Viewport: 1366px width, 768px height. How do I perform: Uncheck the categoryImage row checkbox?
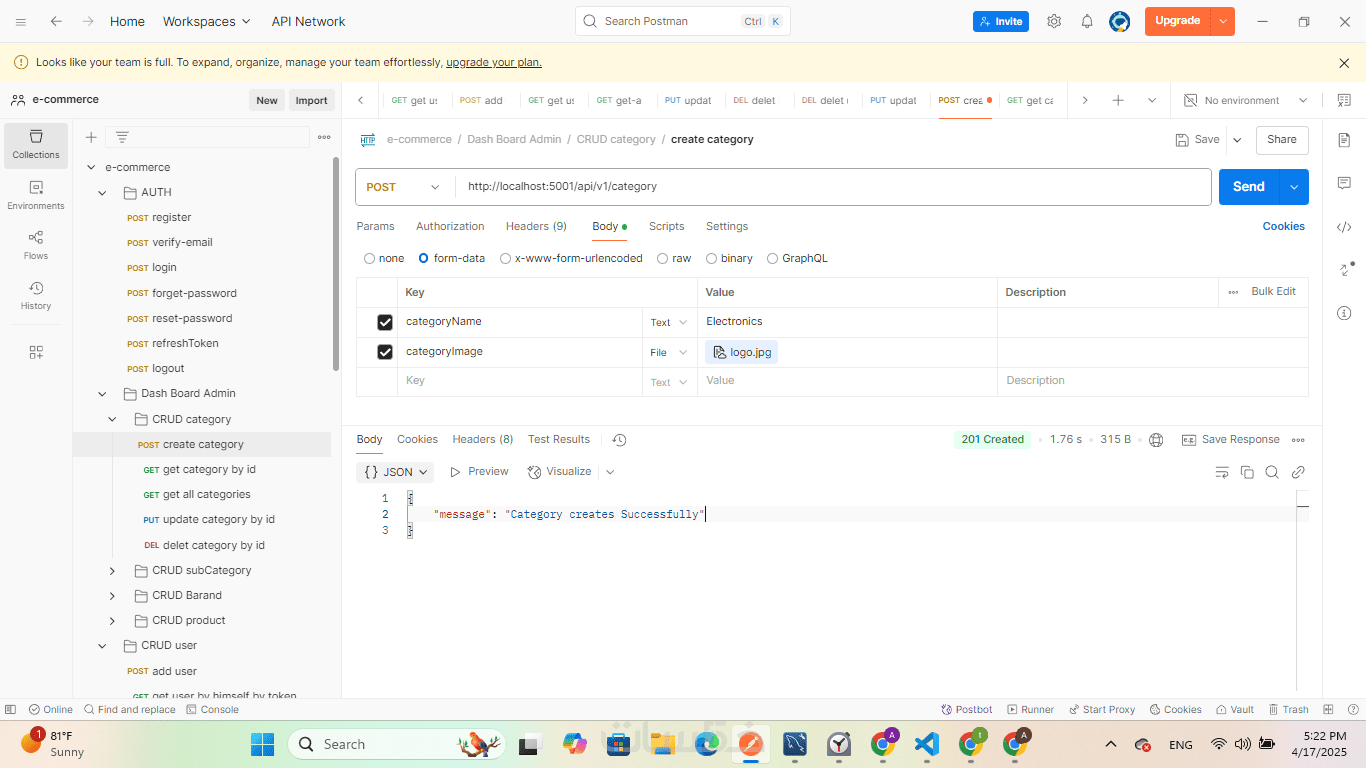pyautogui.click(x=385, y=352)
